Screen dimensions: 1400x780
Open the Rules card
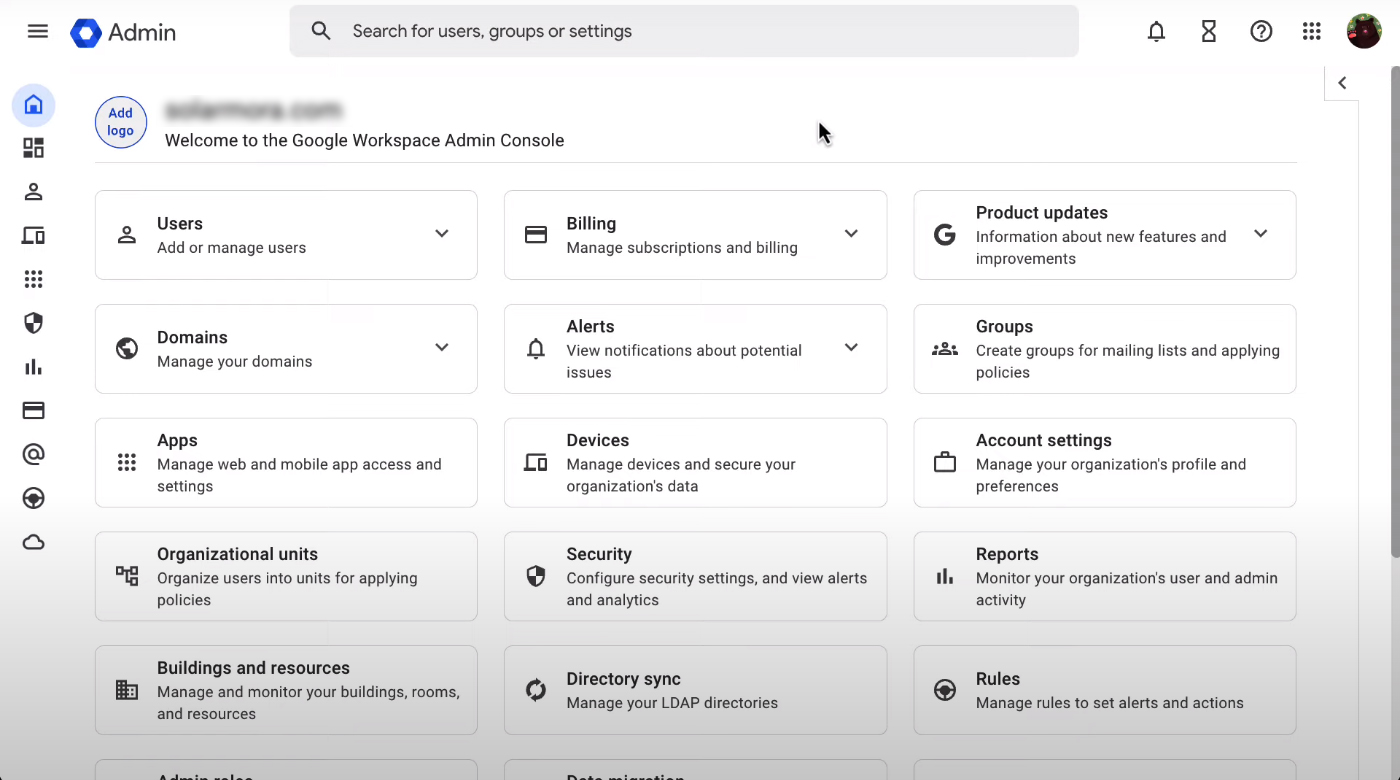[x=1105, y=690]
